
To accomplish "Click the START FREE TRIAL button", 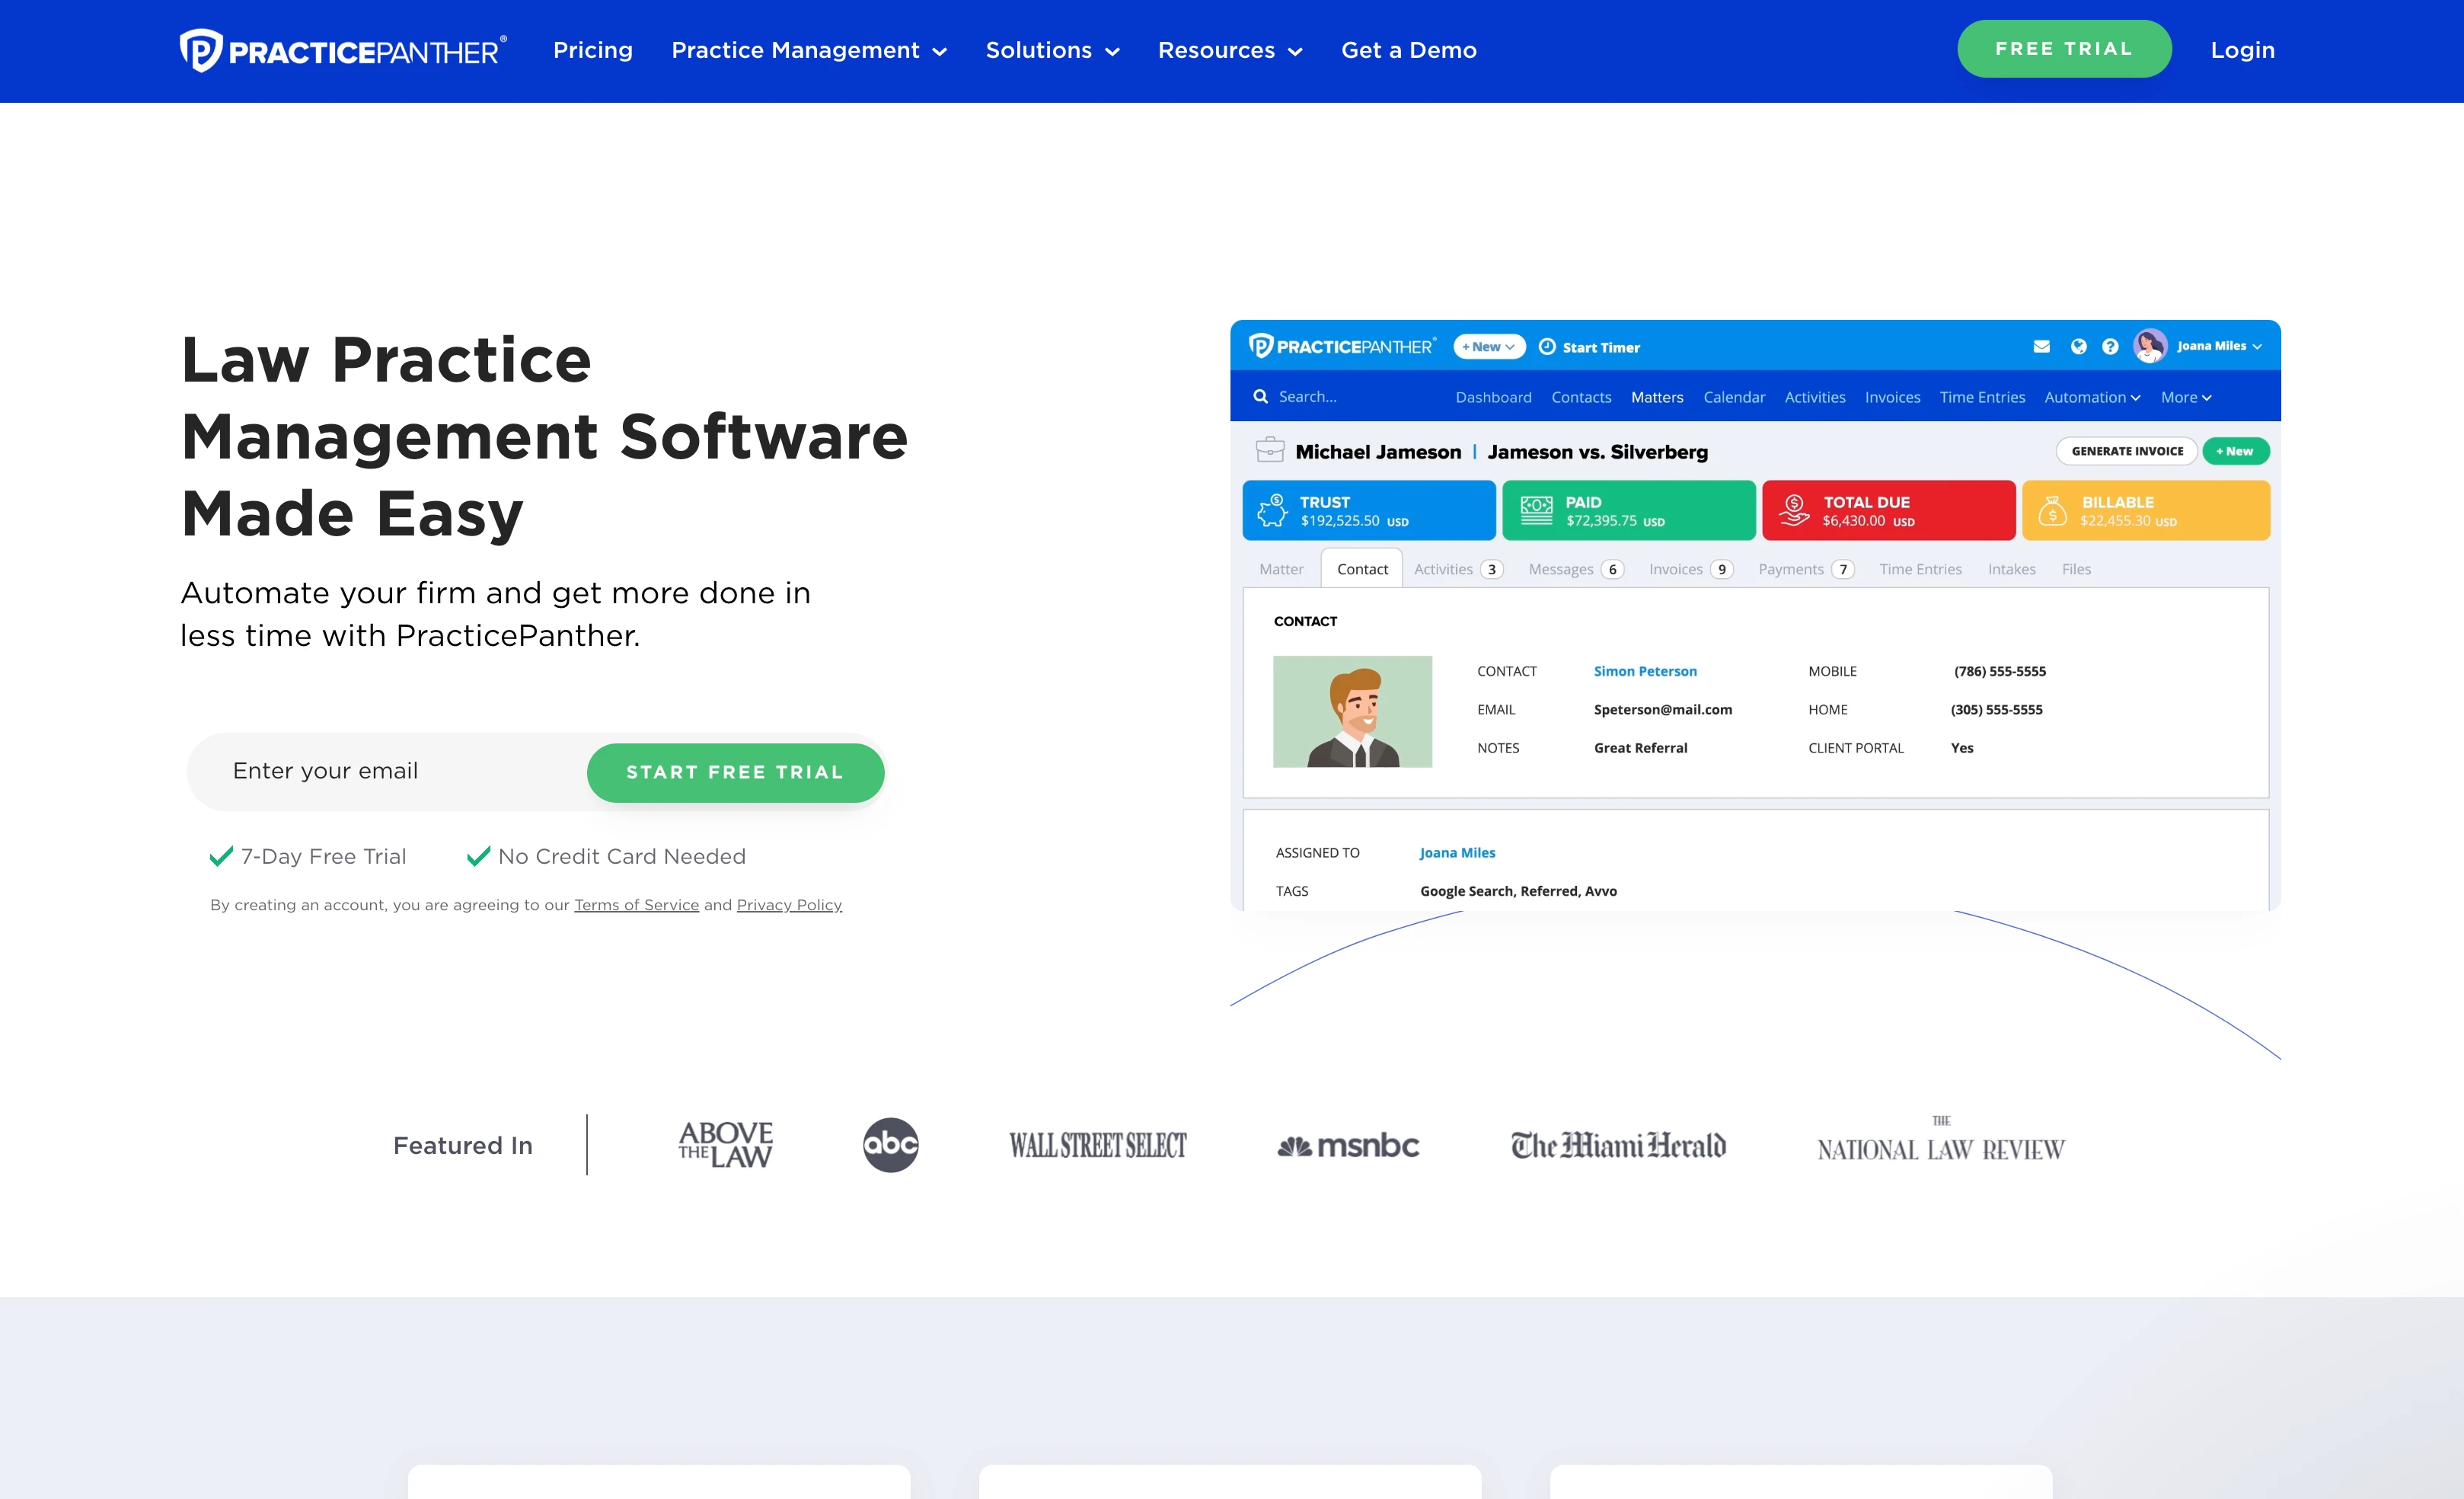I will click(735, 772).
